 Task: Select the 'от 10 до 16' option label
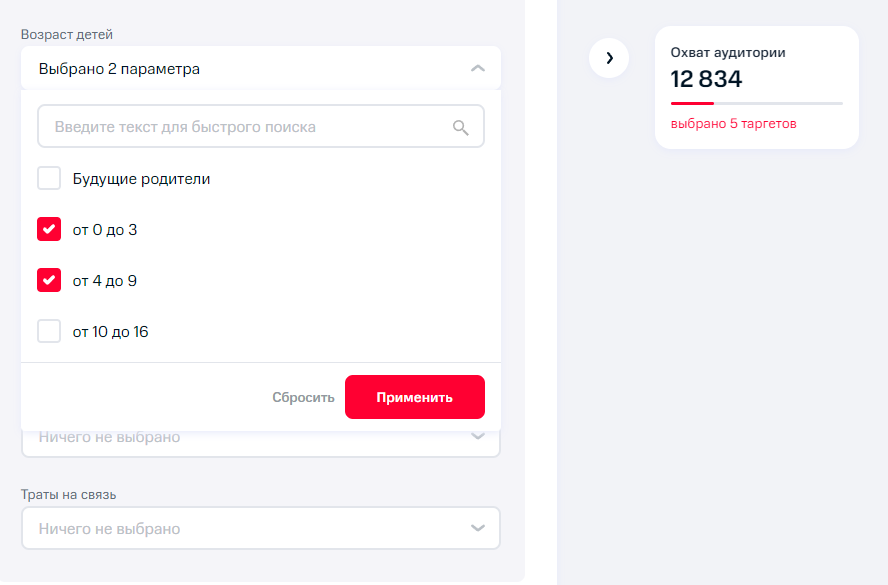111,331
